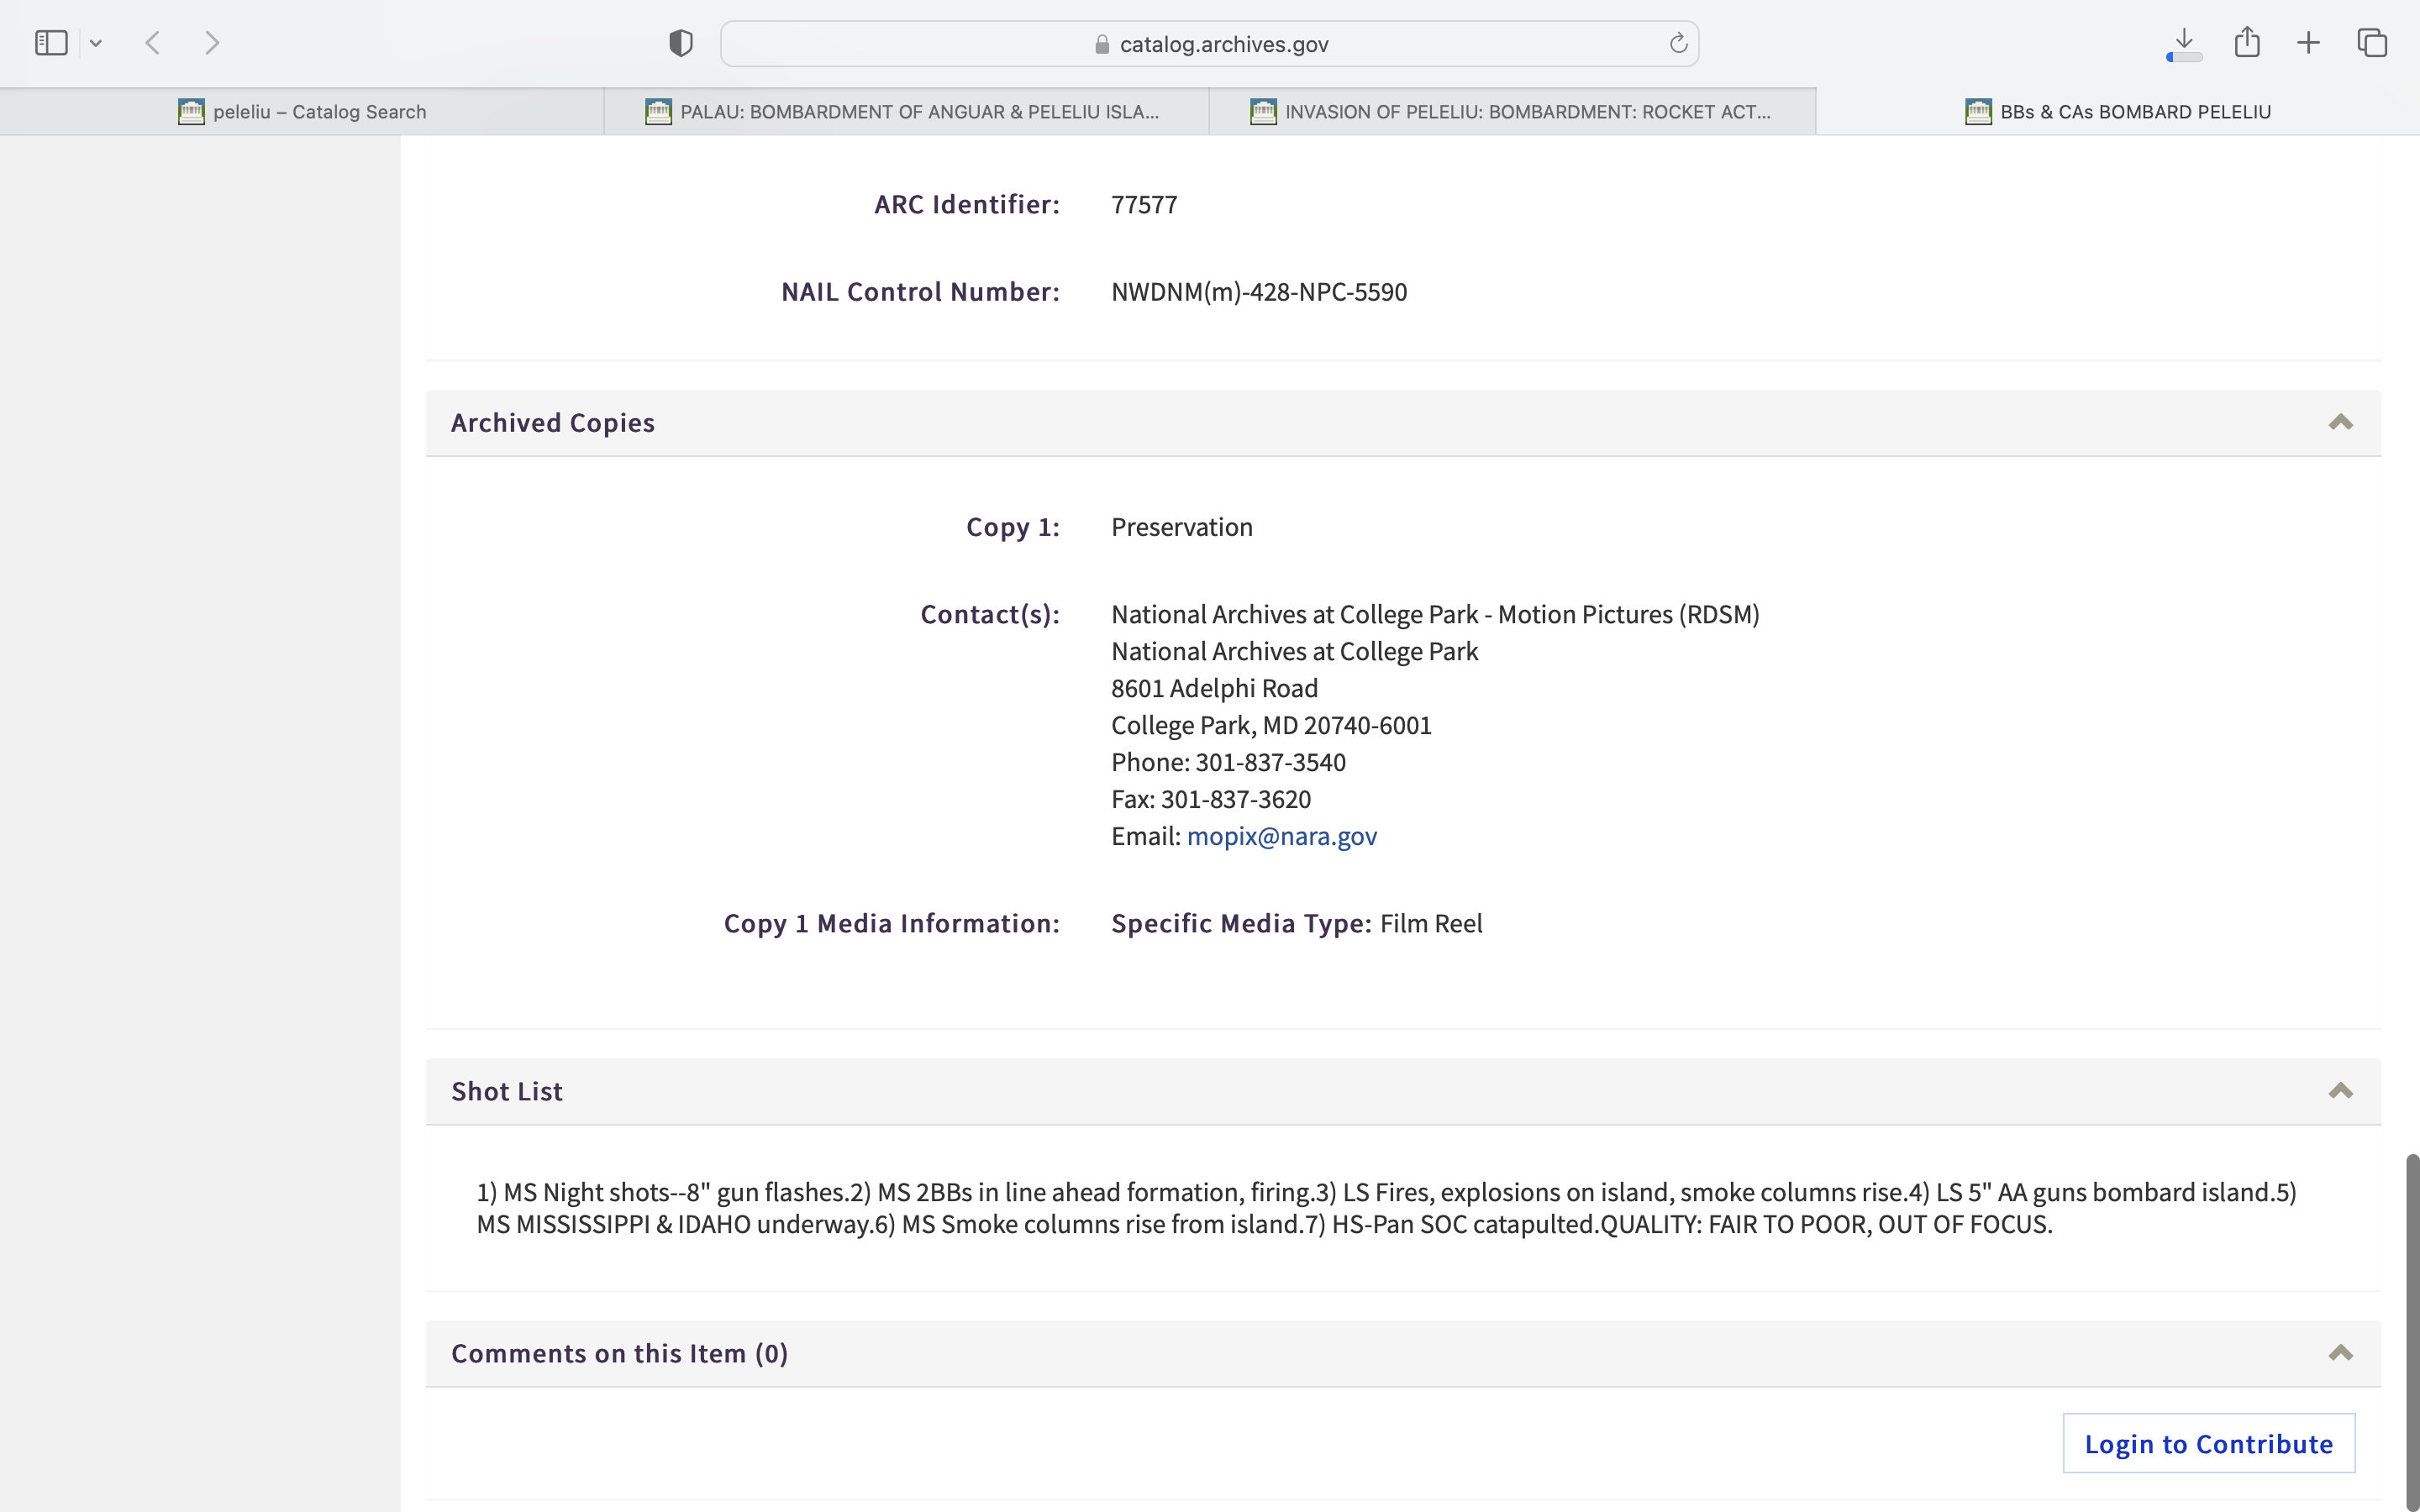
Task: Switch to the PALAU BOMBARDMENT OF ANGUAR tab
Action: 906,112
